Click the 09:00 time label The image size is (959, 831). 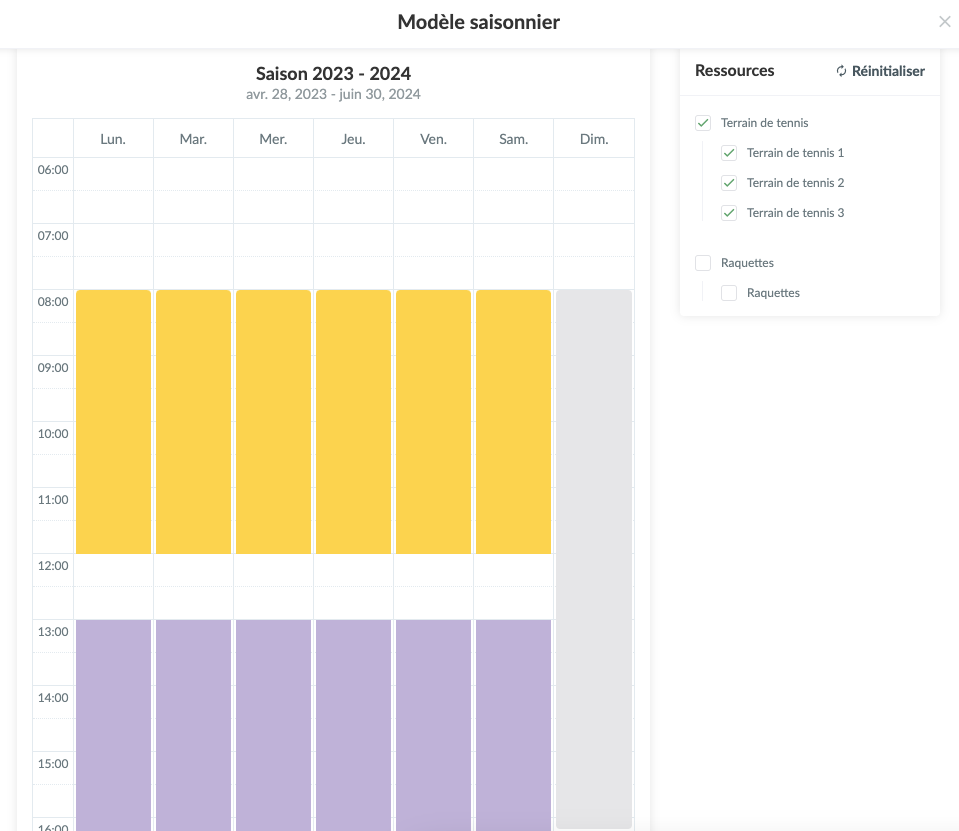[53, 368]
